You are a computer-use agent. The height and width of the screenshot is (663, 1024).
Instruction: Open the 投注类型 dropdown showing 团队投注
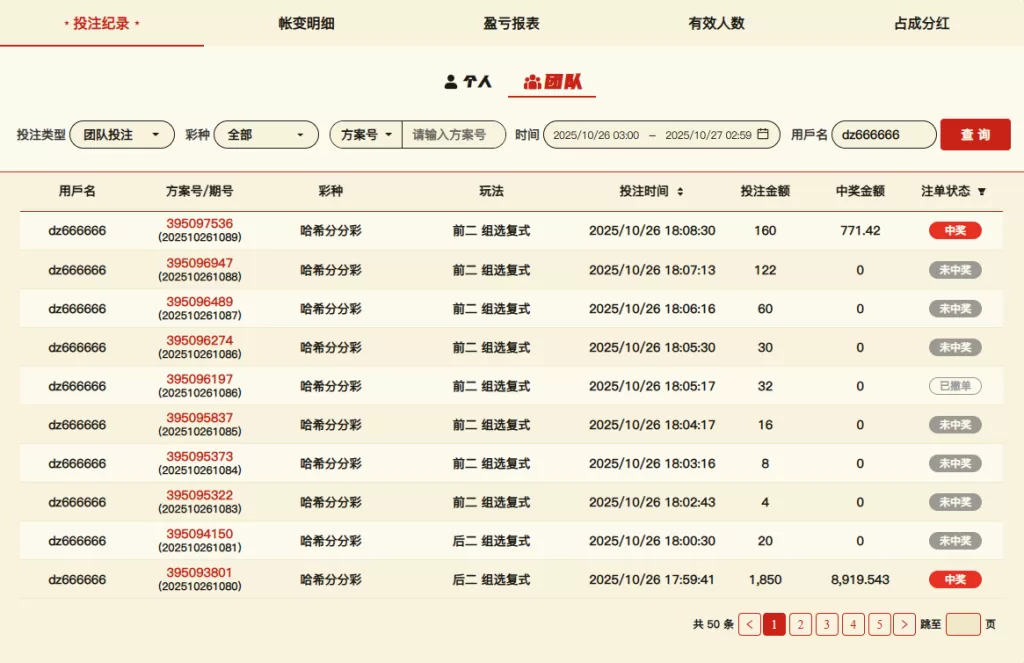click(x=121, y=135)
